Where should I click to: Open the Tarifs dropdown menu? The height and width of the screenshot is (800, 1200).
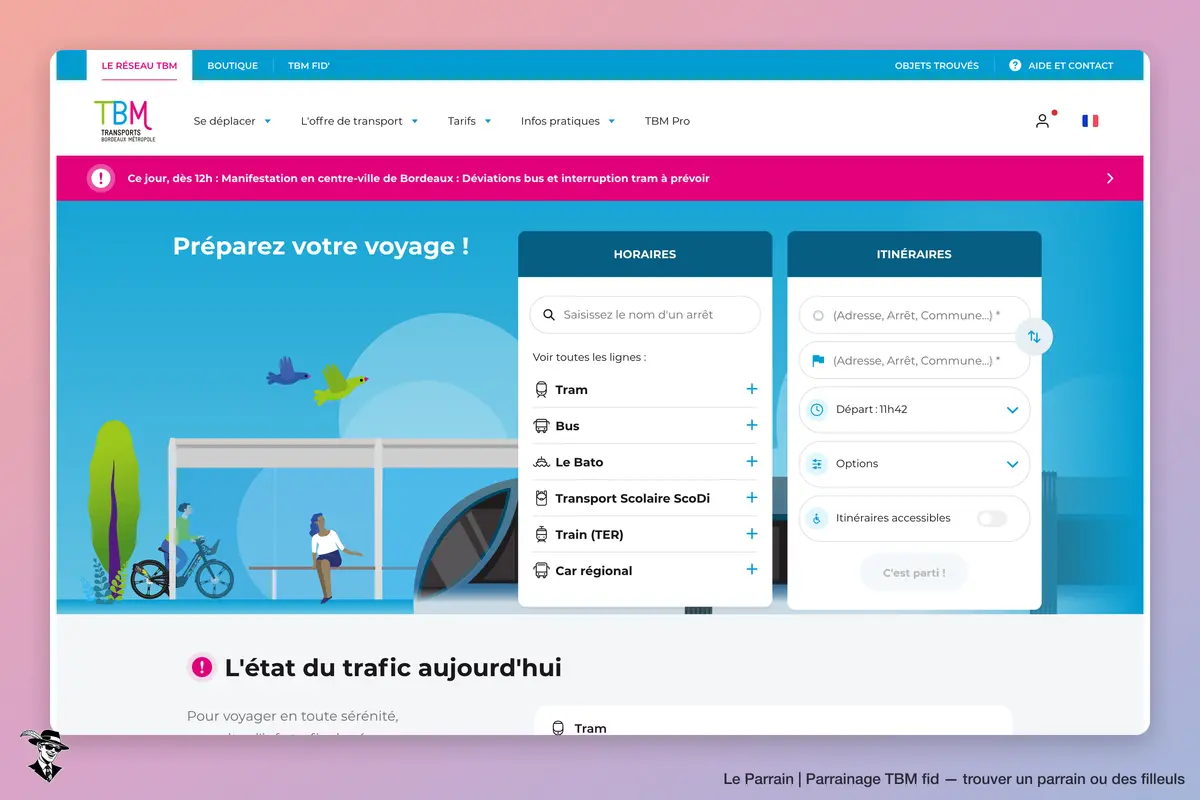click(470, 121)
